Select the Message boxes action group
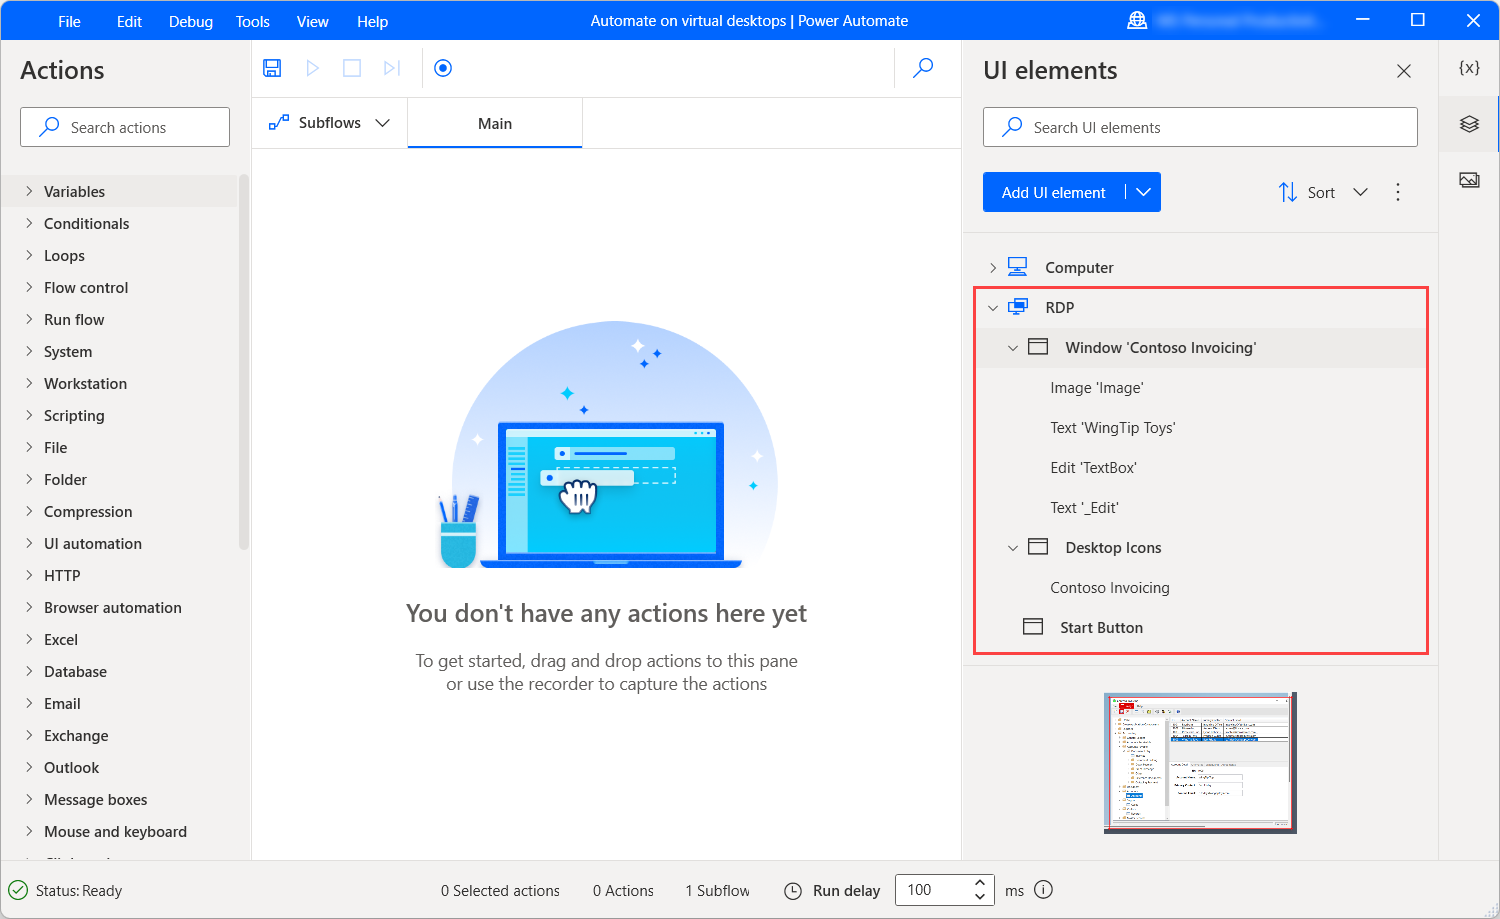The height and width of the screenshot is (919, 1500). tap(95, 799)
